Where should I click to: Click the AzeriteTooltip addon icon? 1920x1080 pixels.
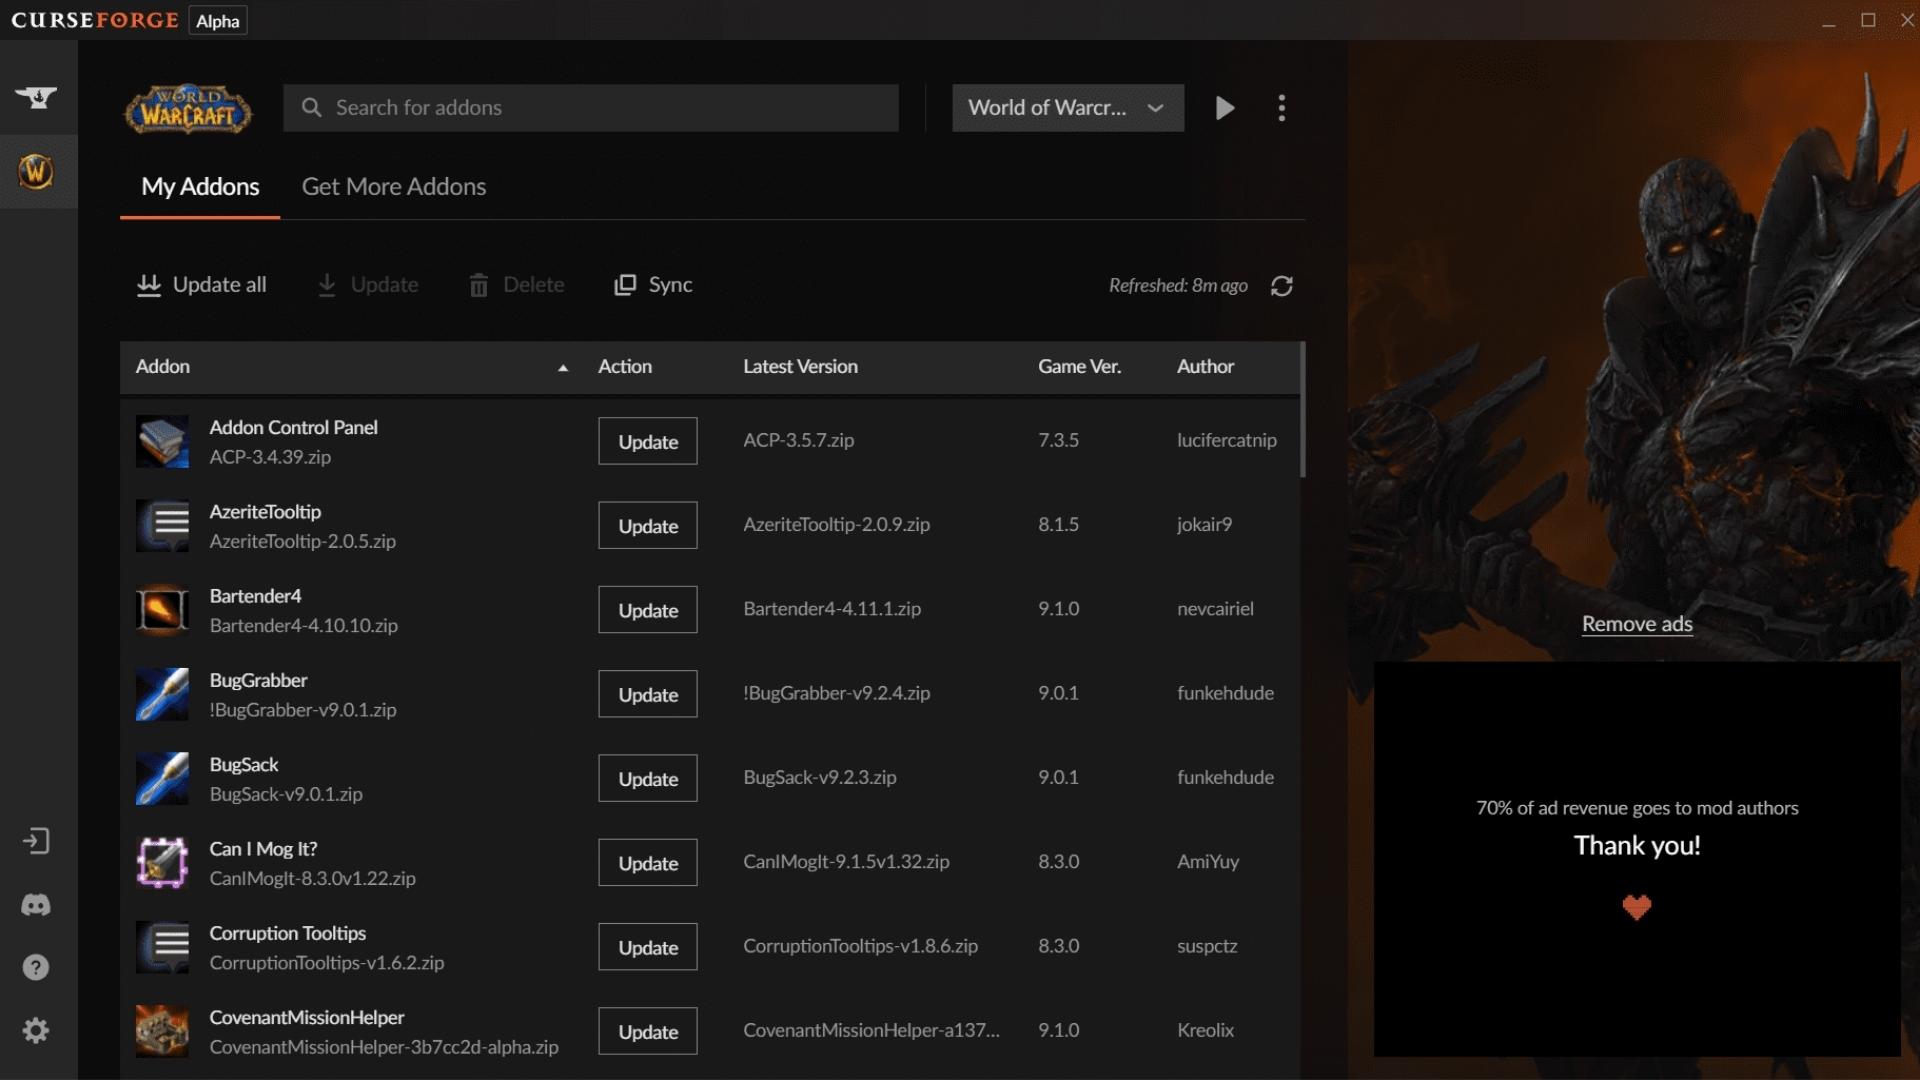(162, 525)
